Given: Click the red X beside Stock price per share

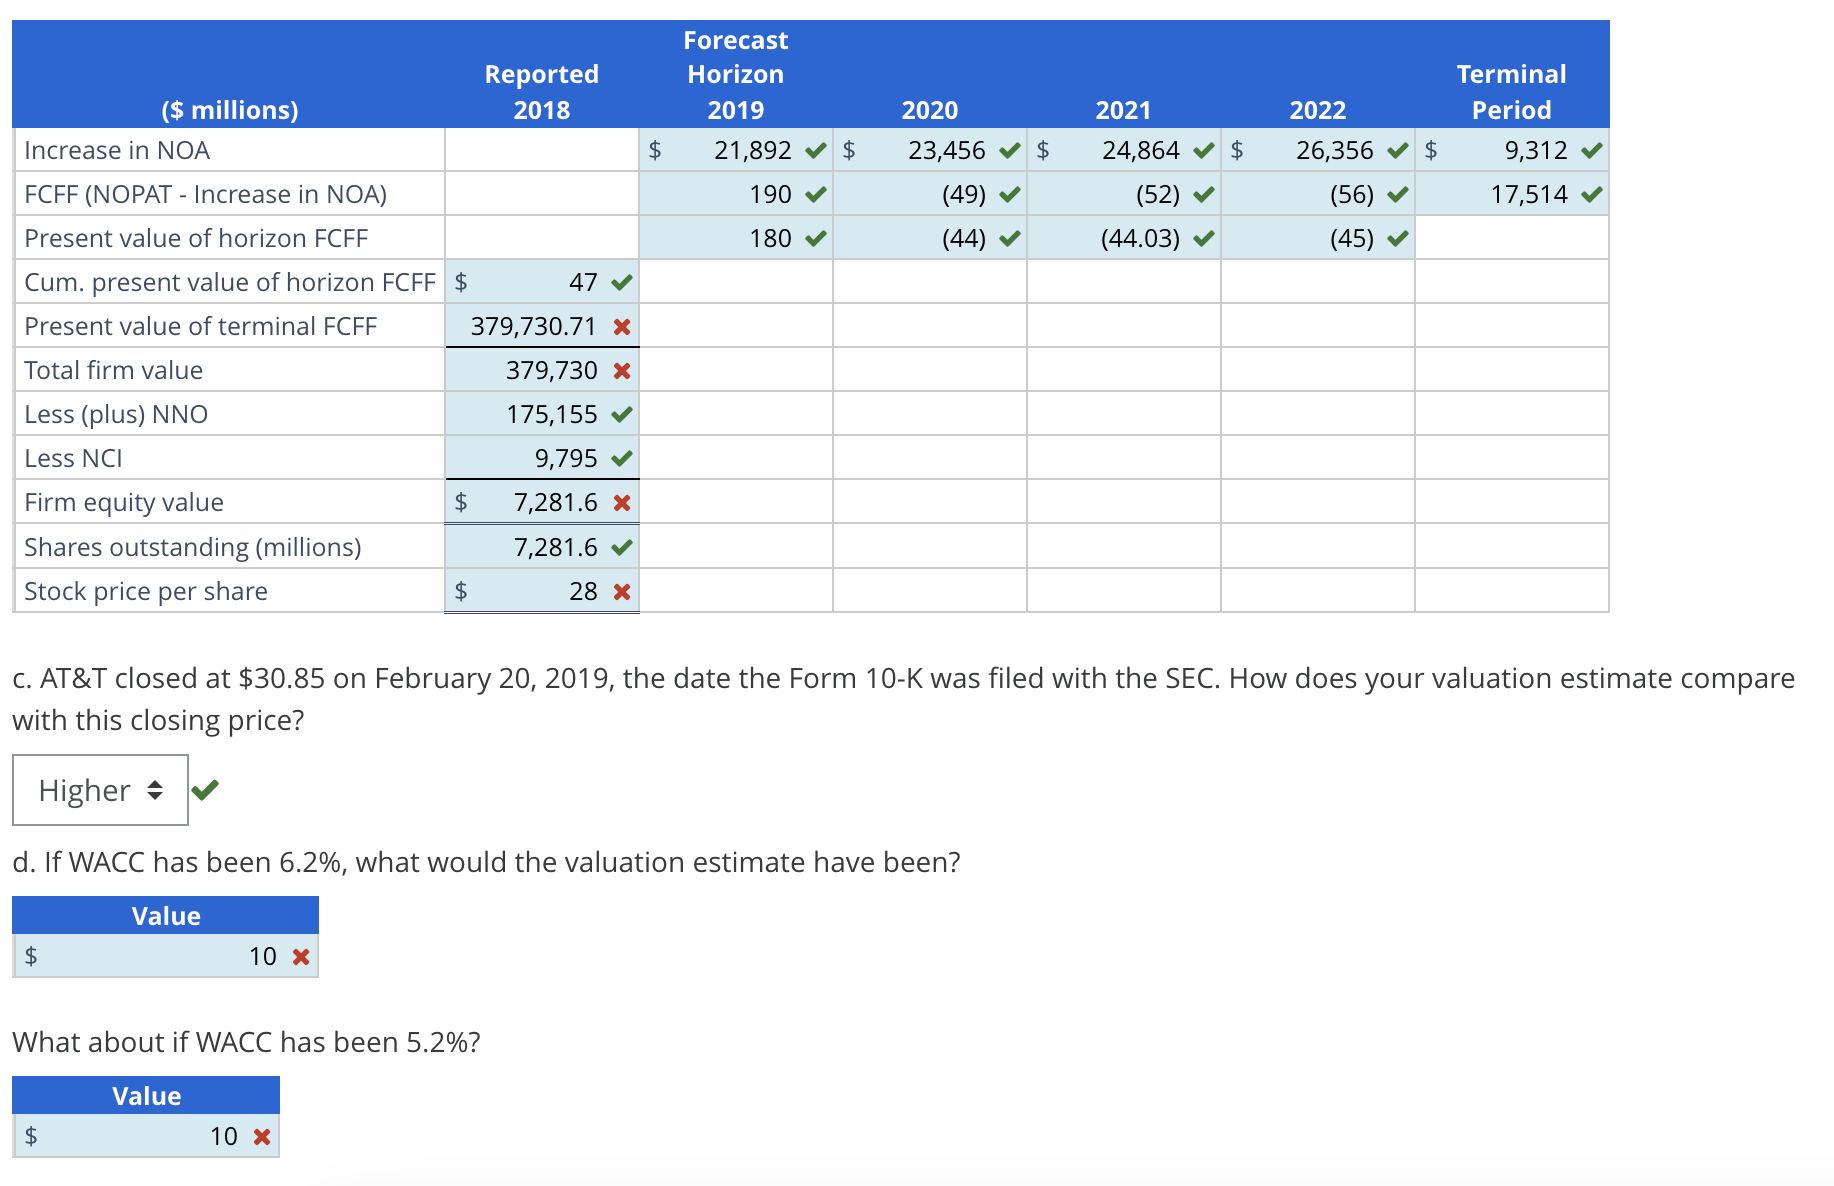Looking at the screenshot, I should pos(622,591).
